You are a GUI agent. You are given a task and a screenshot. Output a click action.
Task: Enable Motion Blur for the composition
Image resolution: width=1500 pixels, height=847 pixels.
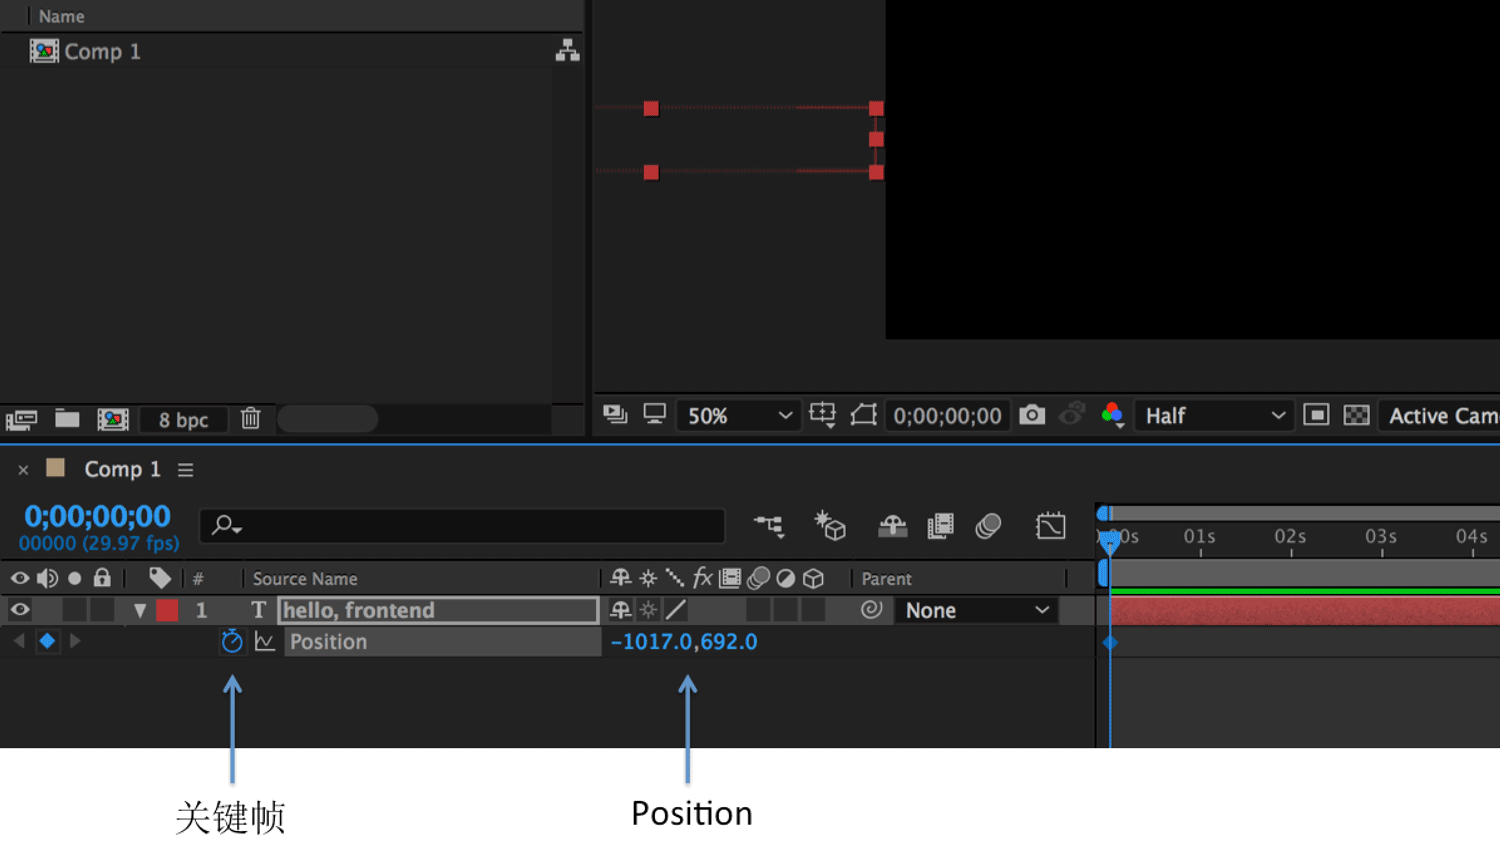[x=988, y=525]
